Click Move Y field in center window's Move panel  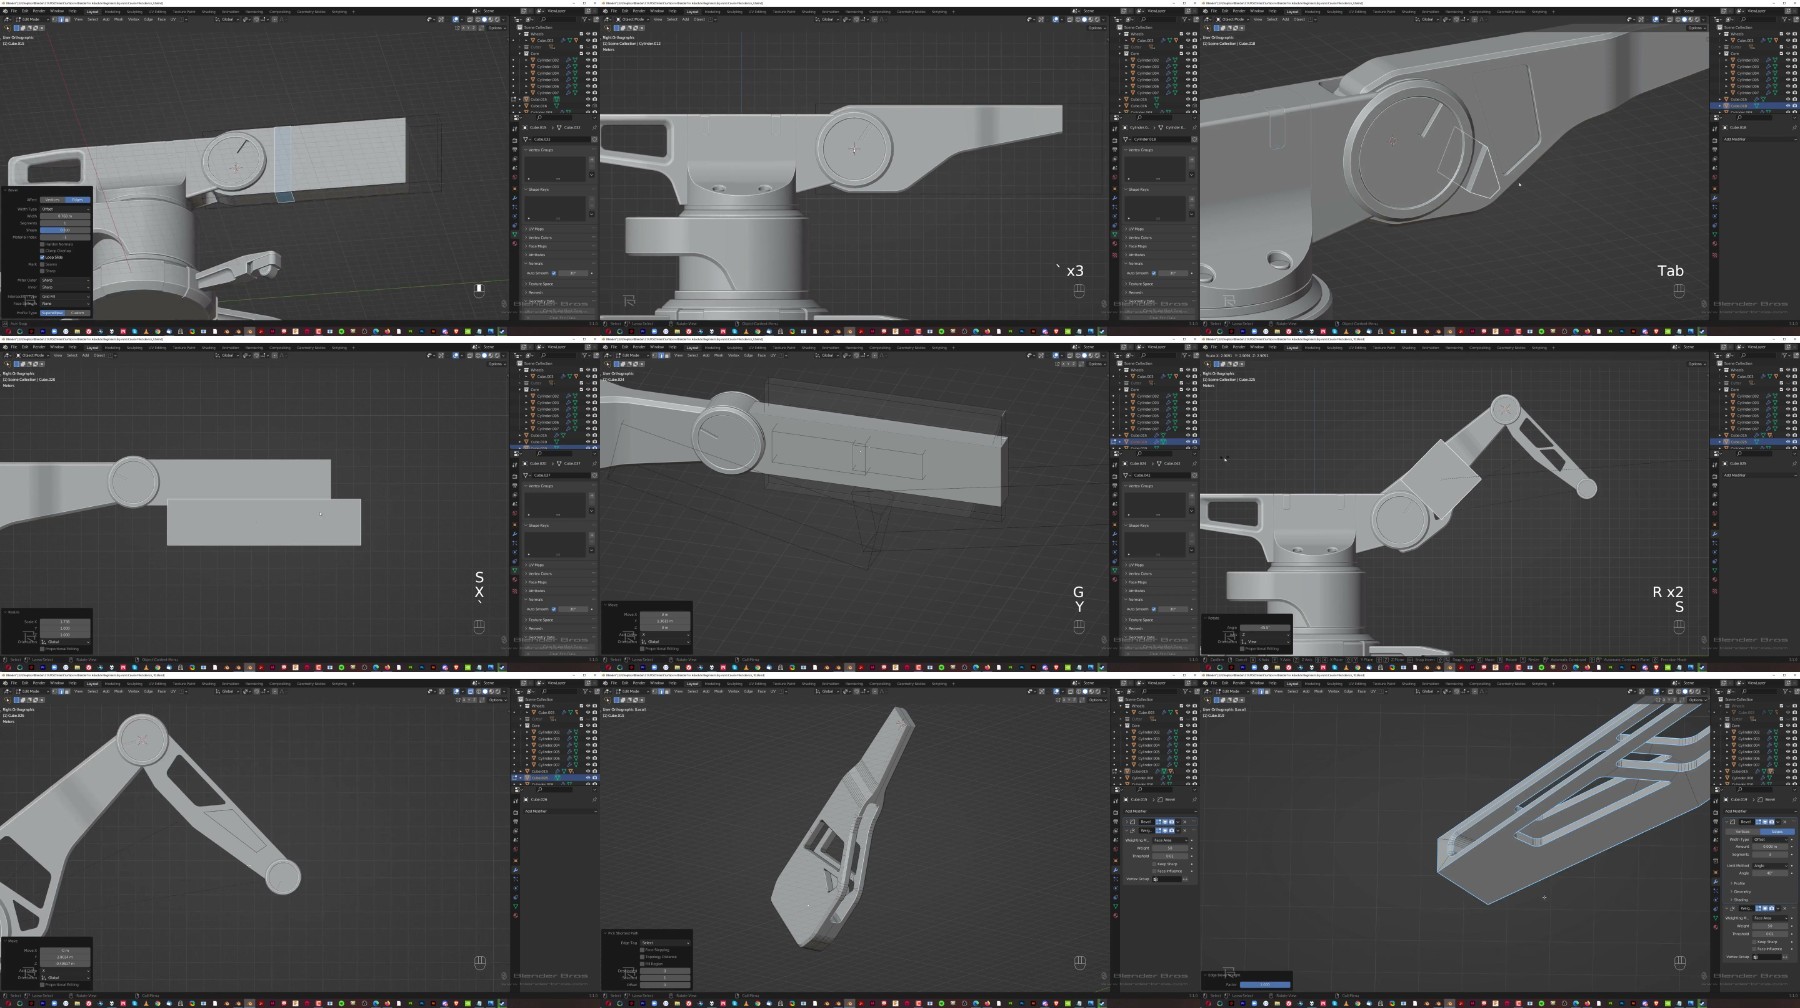(x=664, y=621)
